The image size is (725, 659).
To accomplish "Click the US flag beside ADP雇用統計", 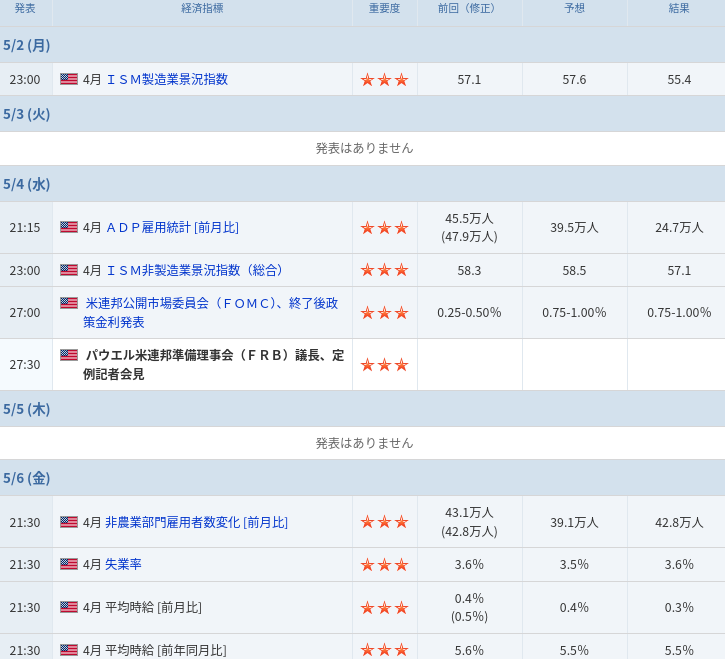I will coord(69,227).
